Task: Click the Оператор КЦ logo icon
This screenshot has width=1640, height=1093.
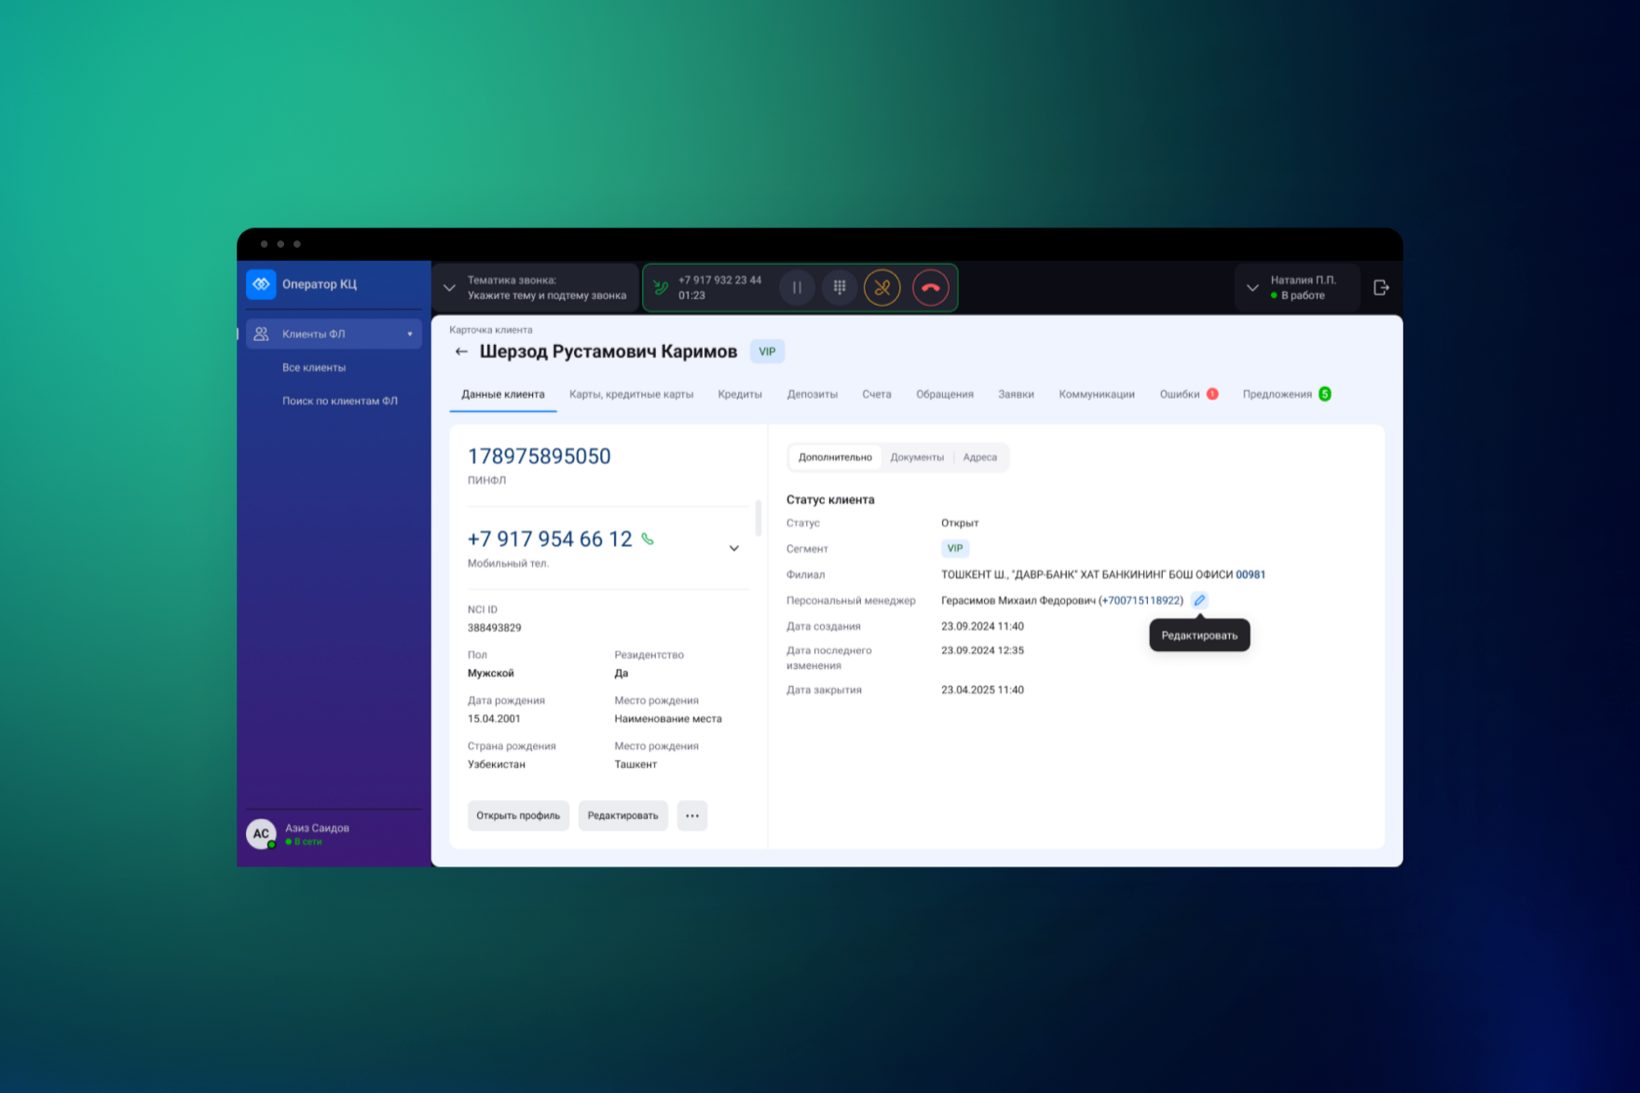Action: 261,284
